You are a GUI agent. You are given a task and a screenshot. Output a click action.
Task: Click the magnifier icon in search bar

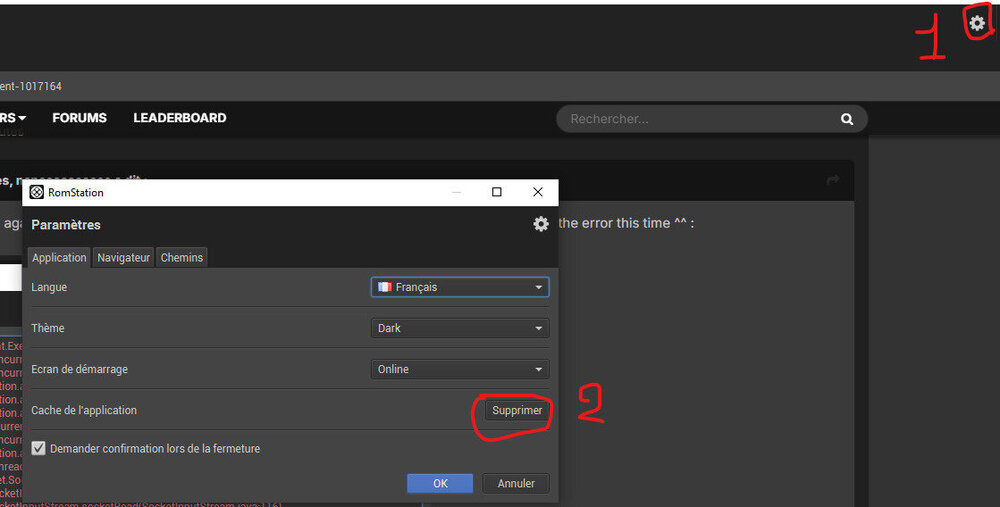pyautogui.click(x=847, y=119)
